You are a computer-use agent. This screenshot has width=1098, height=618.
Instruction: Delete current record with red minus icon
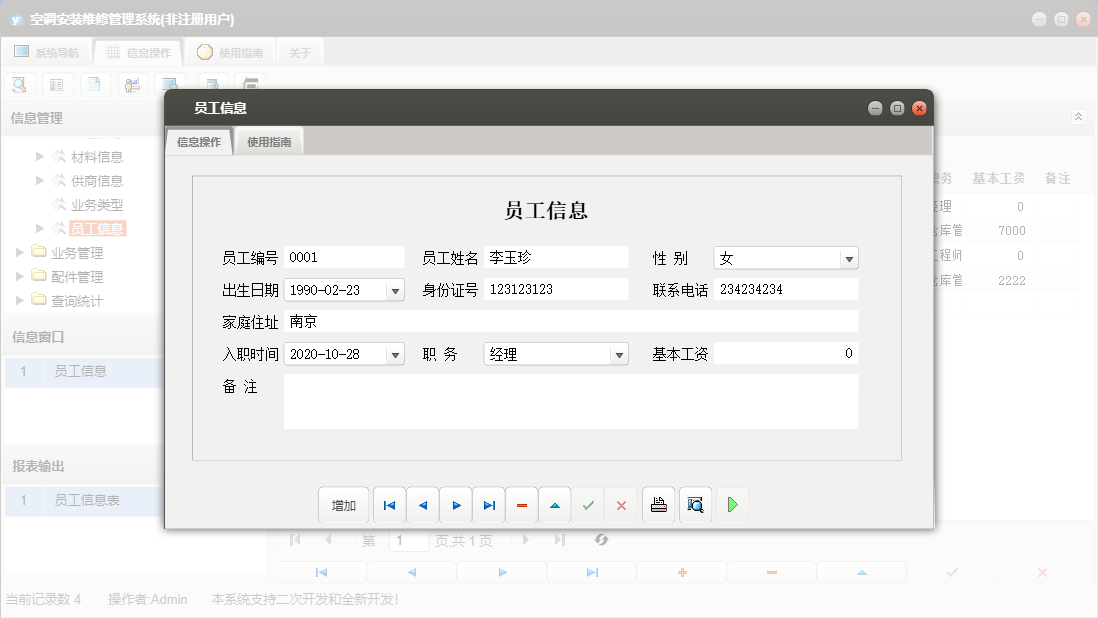tap(521, 505)
